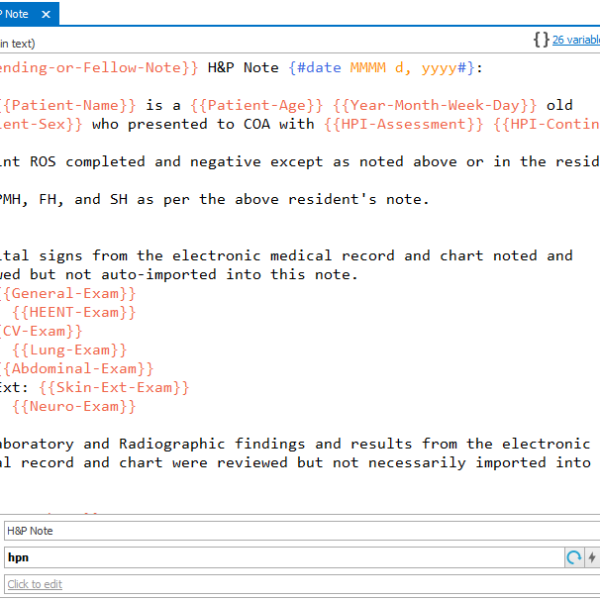Screen dimensions: 600x600
Task: Select the H&P Note tab
Action: pyautogui.click(x=18, y=13)
